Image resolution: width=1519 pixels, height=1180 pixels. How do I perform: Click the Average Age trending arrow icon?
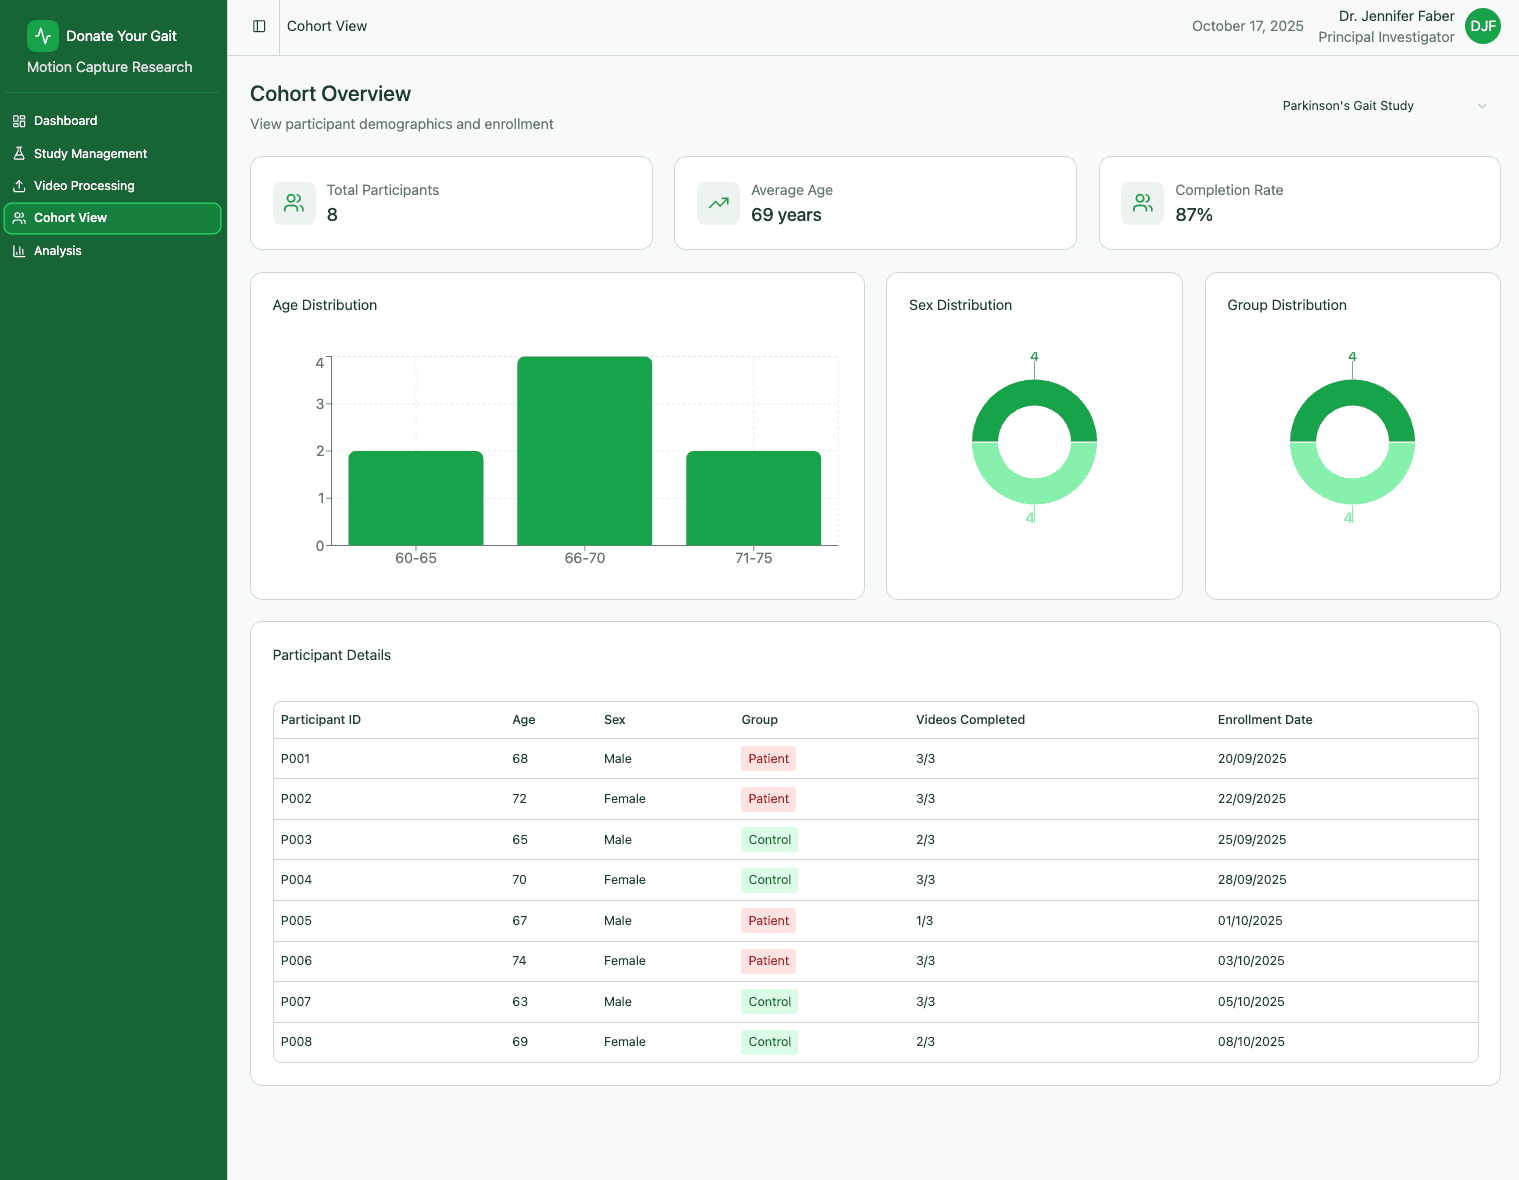click(x=718, y=202)
